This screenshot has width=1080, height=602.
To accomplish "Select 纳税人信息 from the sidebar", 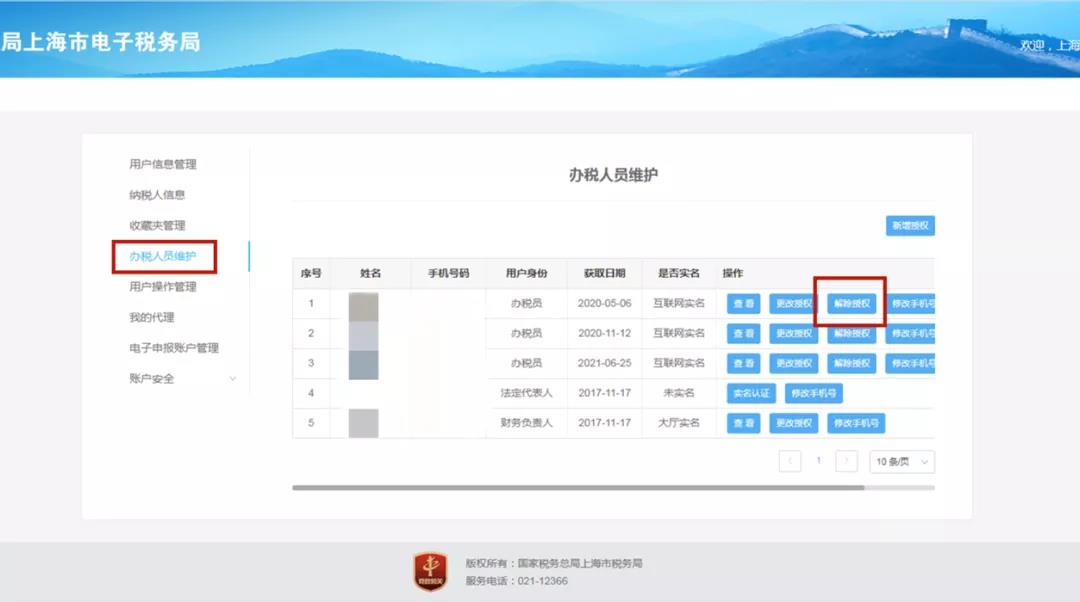I will coord(159,194).
